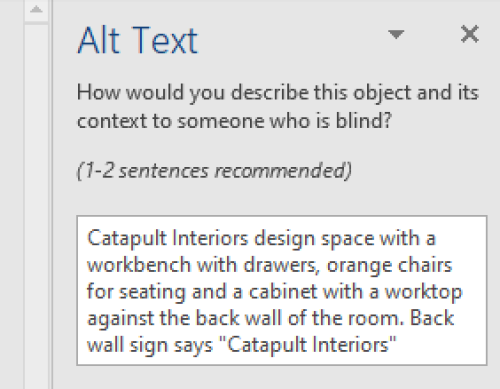Place cursor on word "Catapult" in first line
Viewport: 500px width, 389px height.
[127, 239]
